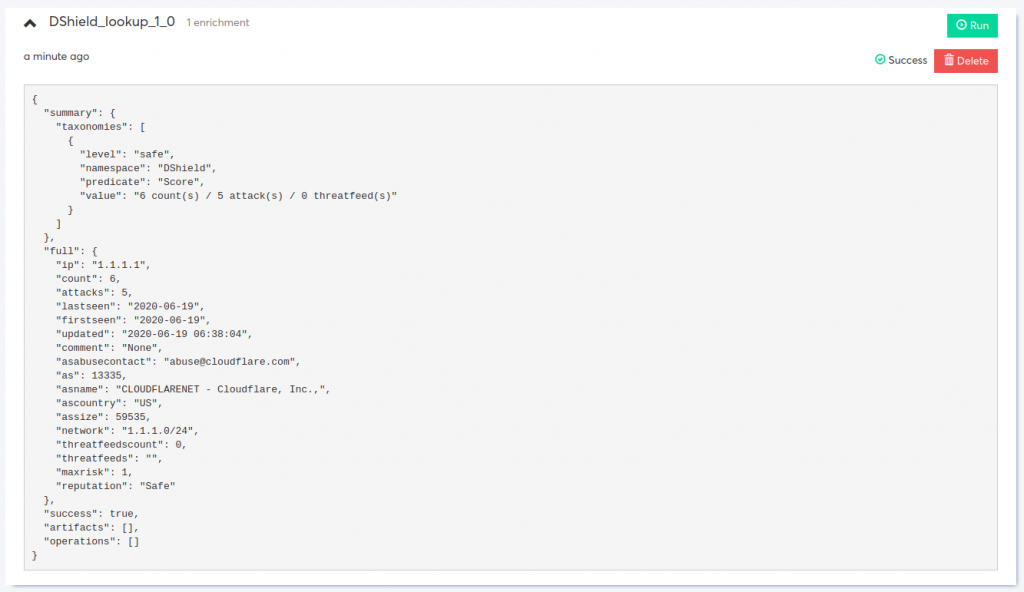
Task: Click the green Success checkmark icon
Action: (880, 59)
